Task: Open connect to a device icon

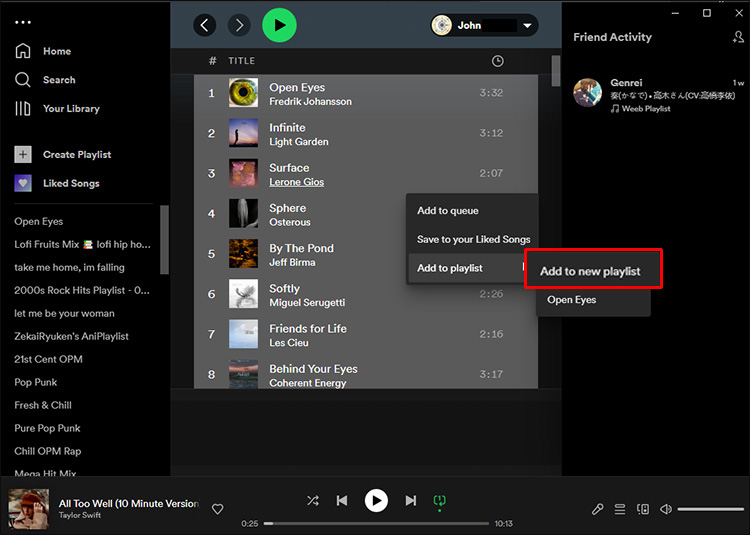Action: (643, 509)
